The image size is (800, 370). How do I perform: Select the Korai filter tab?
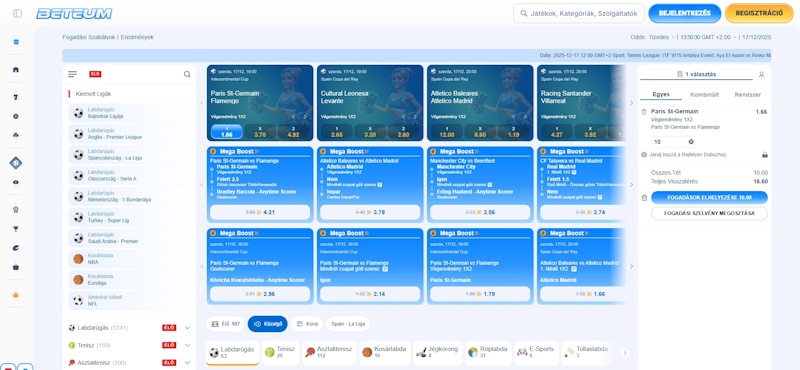[x=307, y=324]
